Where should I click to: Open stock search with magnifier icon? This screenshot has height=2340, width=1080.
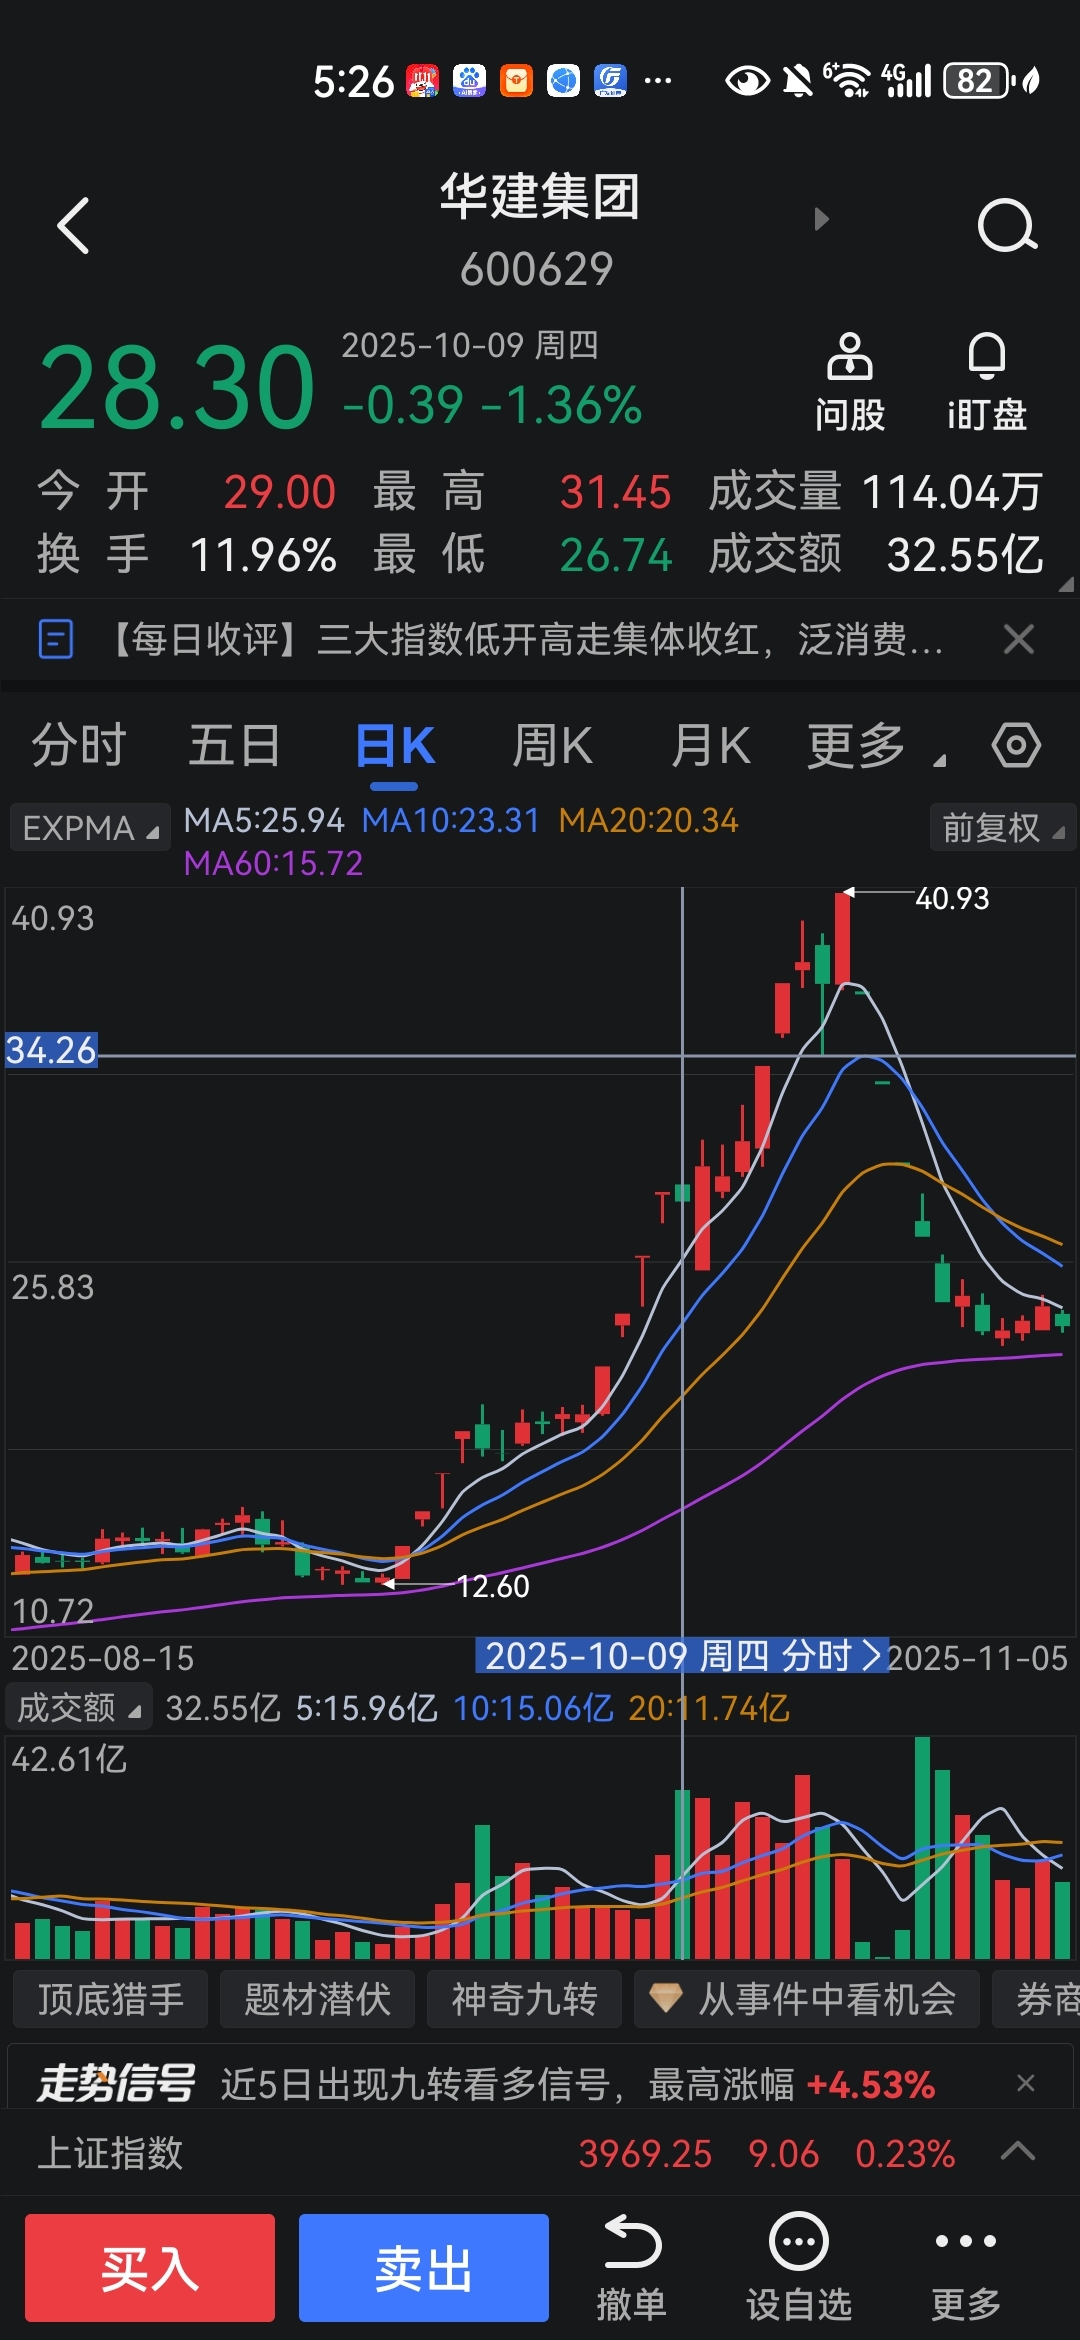[1006, 225]
